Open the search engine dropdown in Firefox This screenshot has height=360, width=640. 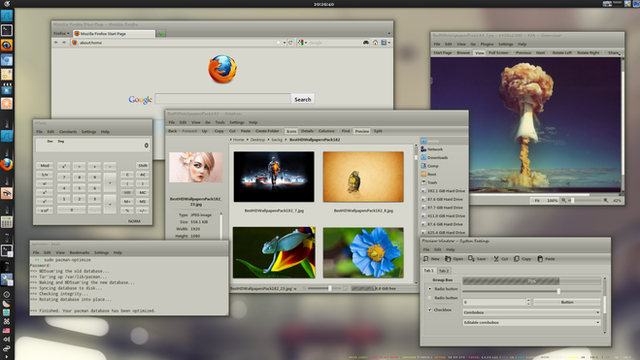point(302,42)
